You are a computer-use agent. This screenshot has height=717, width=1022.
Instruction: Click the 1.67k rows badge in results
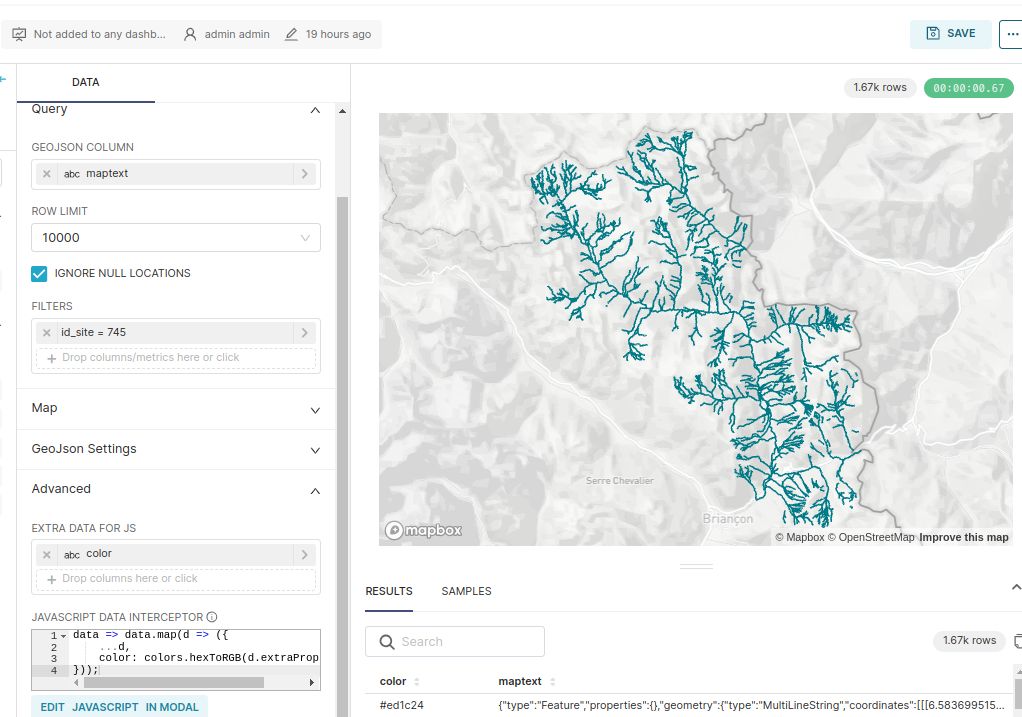969,641
